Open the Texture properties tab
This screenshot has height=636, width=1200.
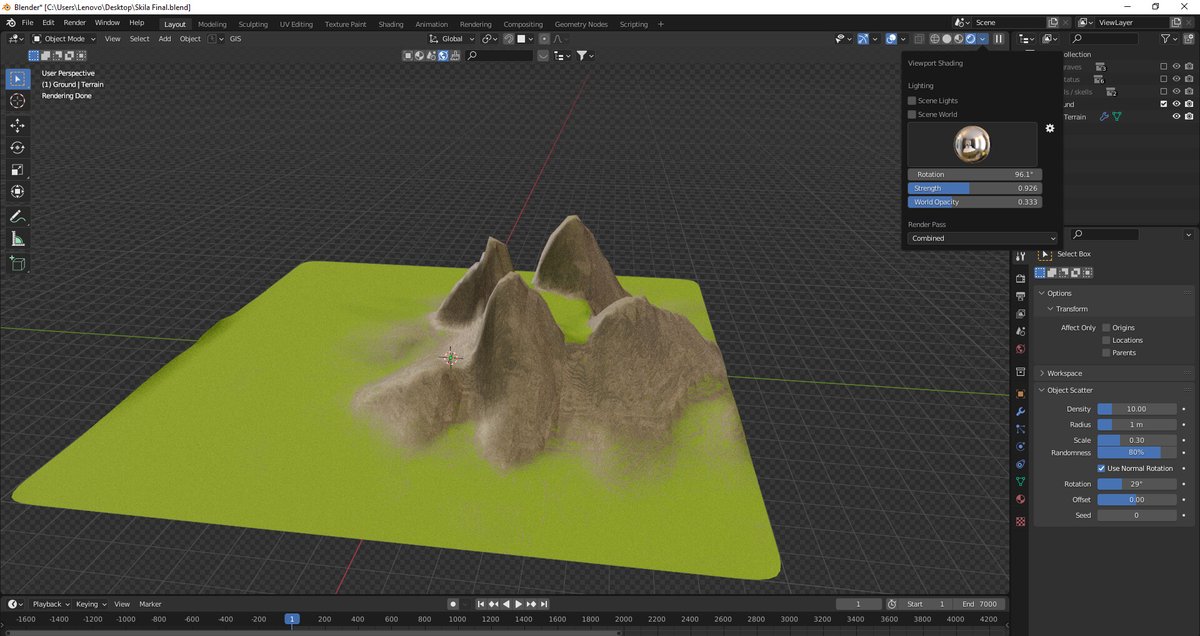click(1020, 521)
